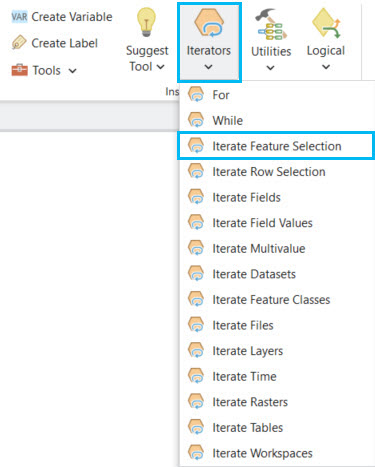Click the Iterate Layers icon
Screen dimensions: 375x467
pyautogui.click(x=196, y=351)
